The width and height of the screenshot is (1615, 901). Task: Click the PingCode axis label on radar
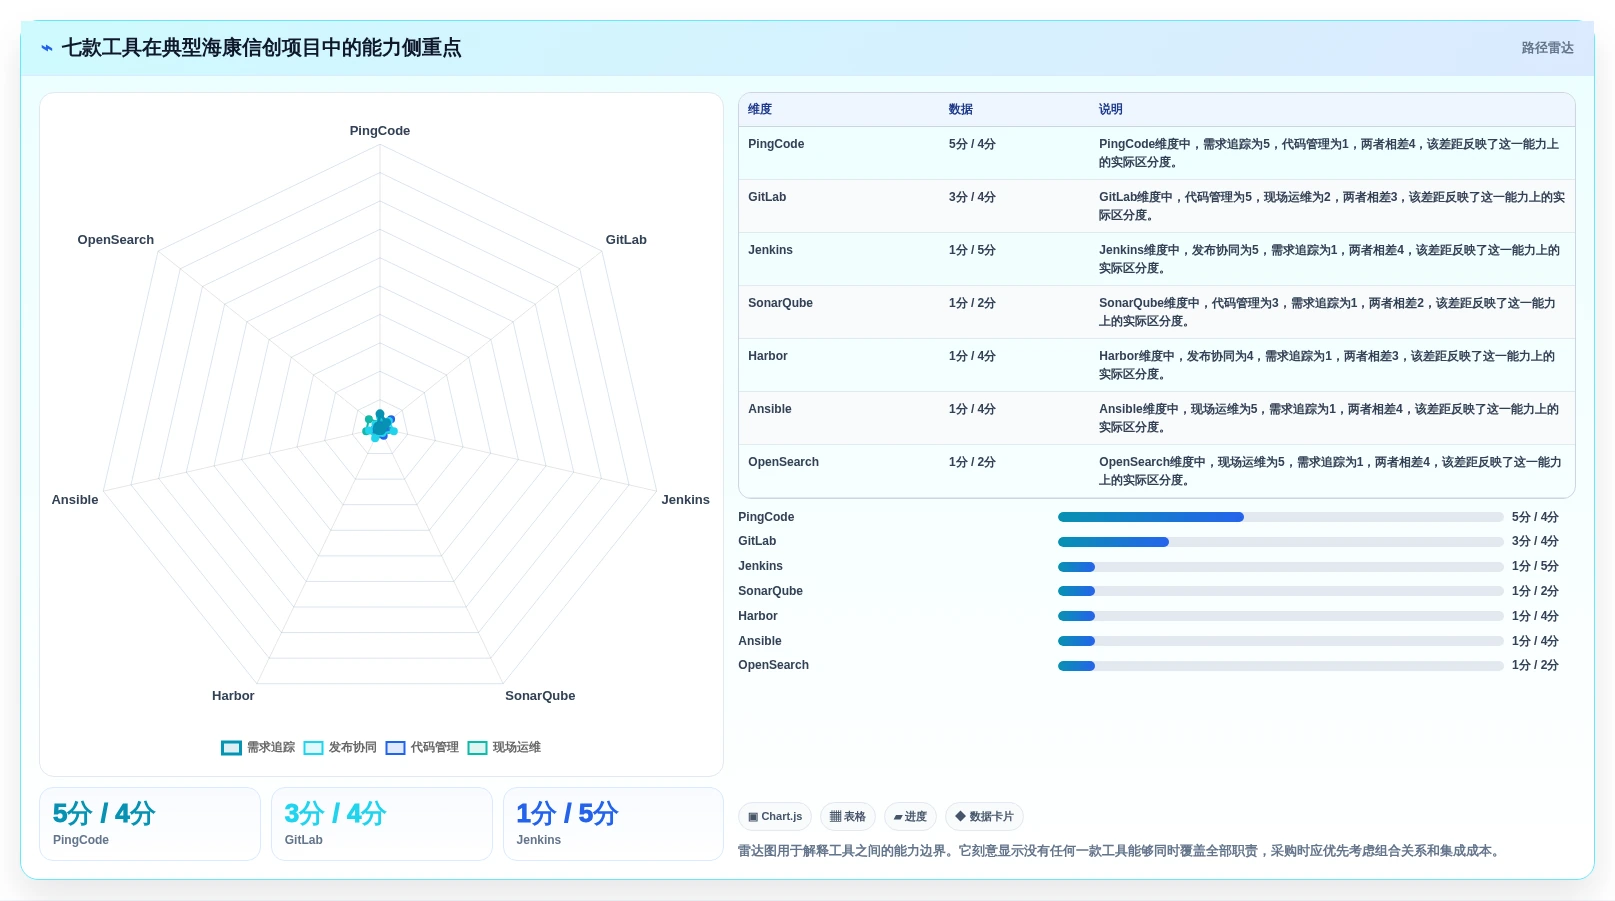(380, 131)
